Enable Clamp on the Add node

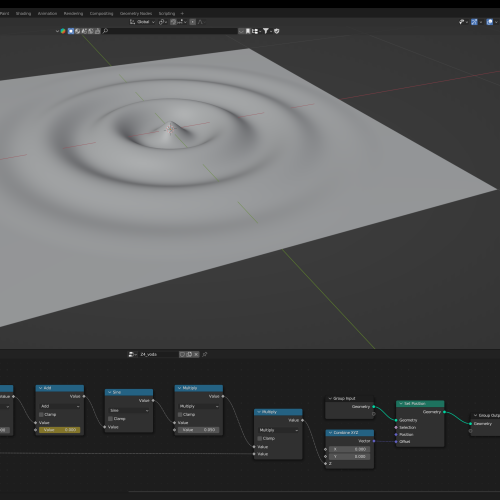[41, 414]
